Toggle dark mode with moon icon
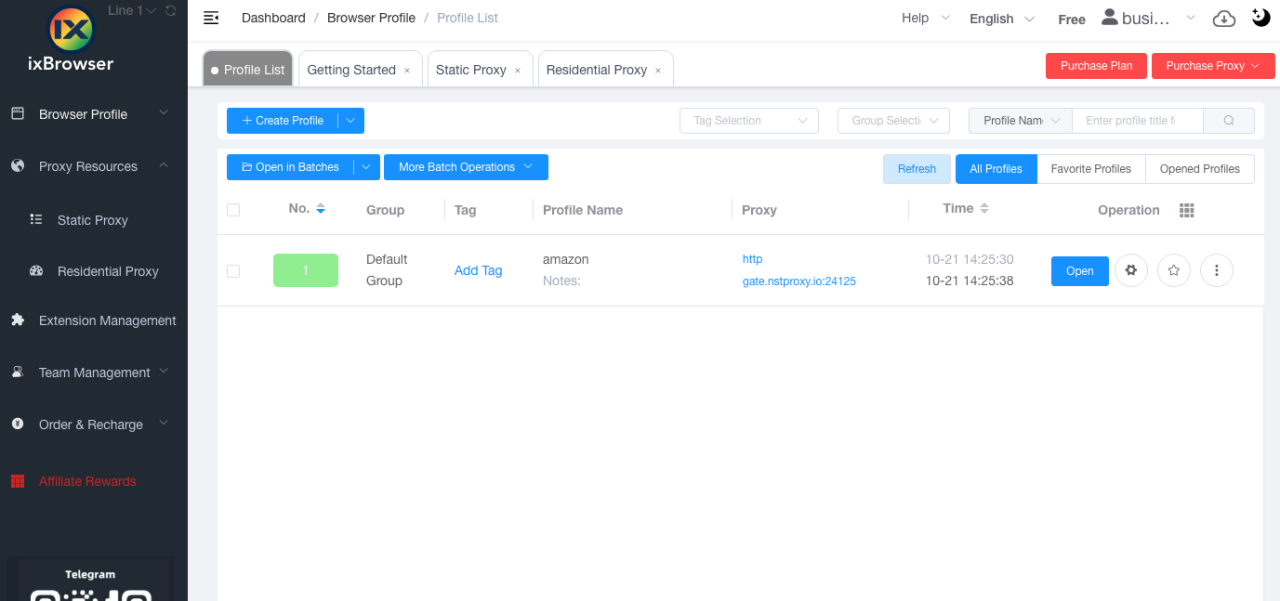1280x601 pixels. 1259,17
